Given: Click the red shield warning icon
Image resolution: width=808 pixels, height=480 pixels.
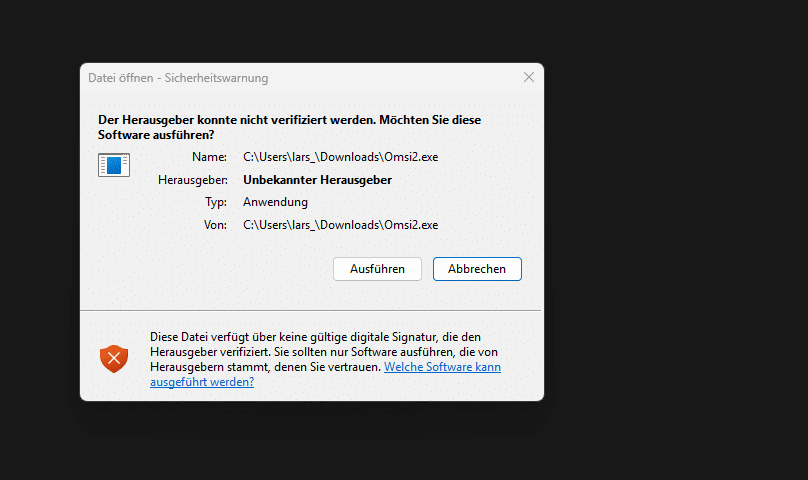Looking at the screenshot, I should tap(114, 358).
